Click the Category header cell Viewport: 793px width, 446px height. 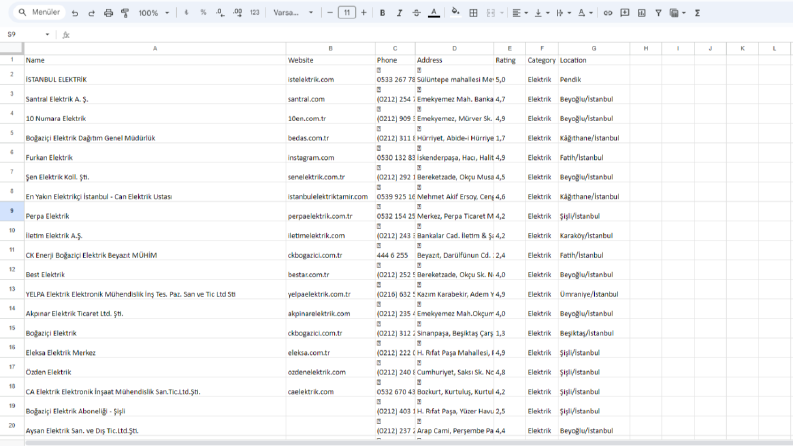(x=542, y=60)
